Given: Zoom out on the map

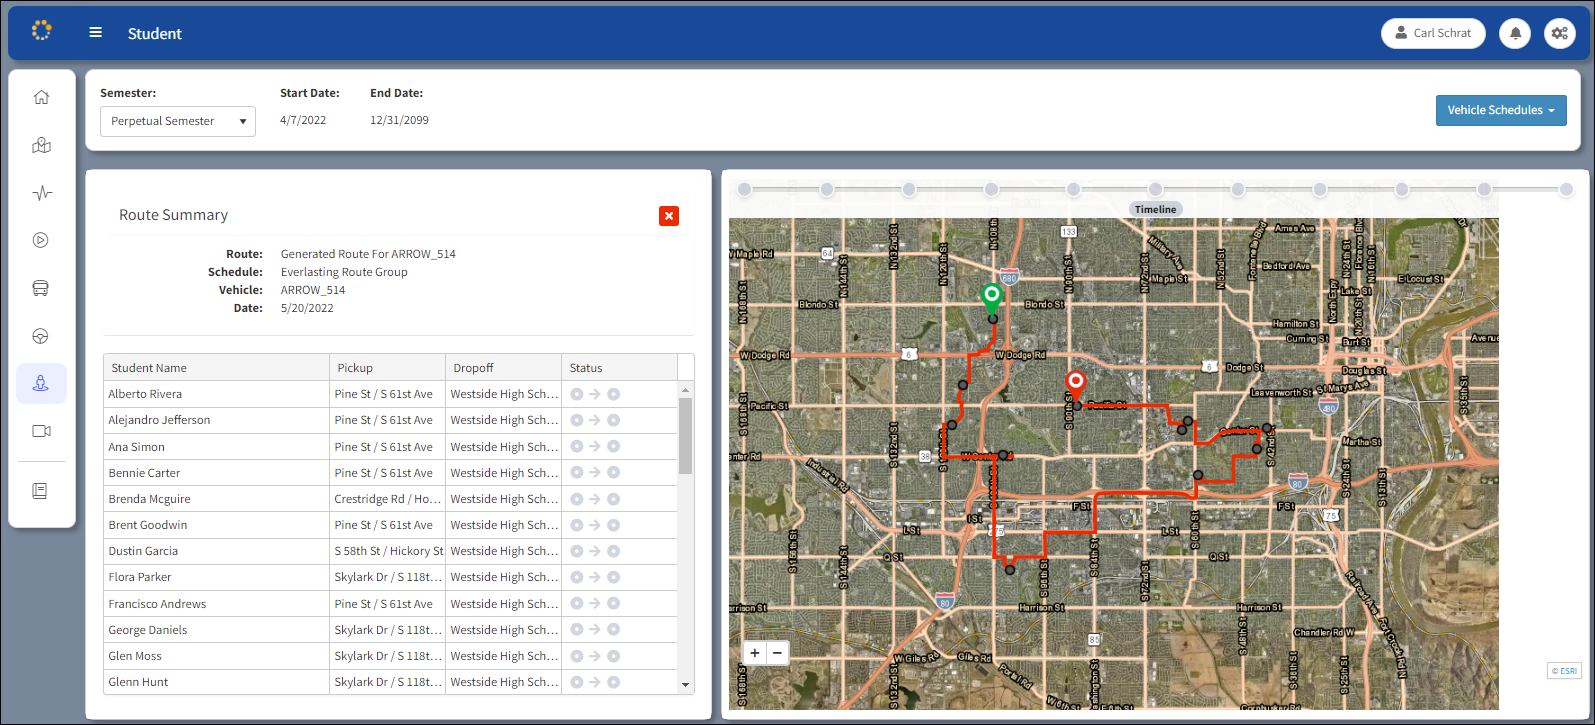Looking at the screenshot, I should tap(777, 653).
